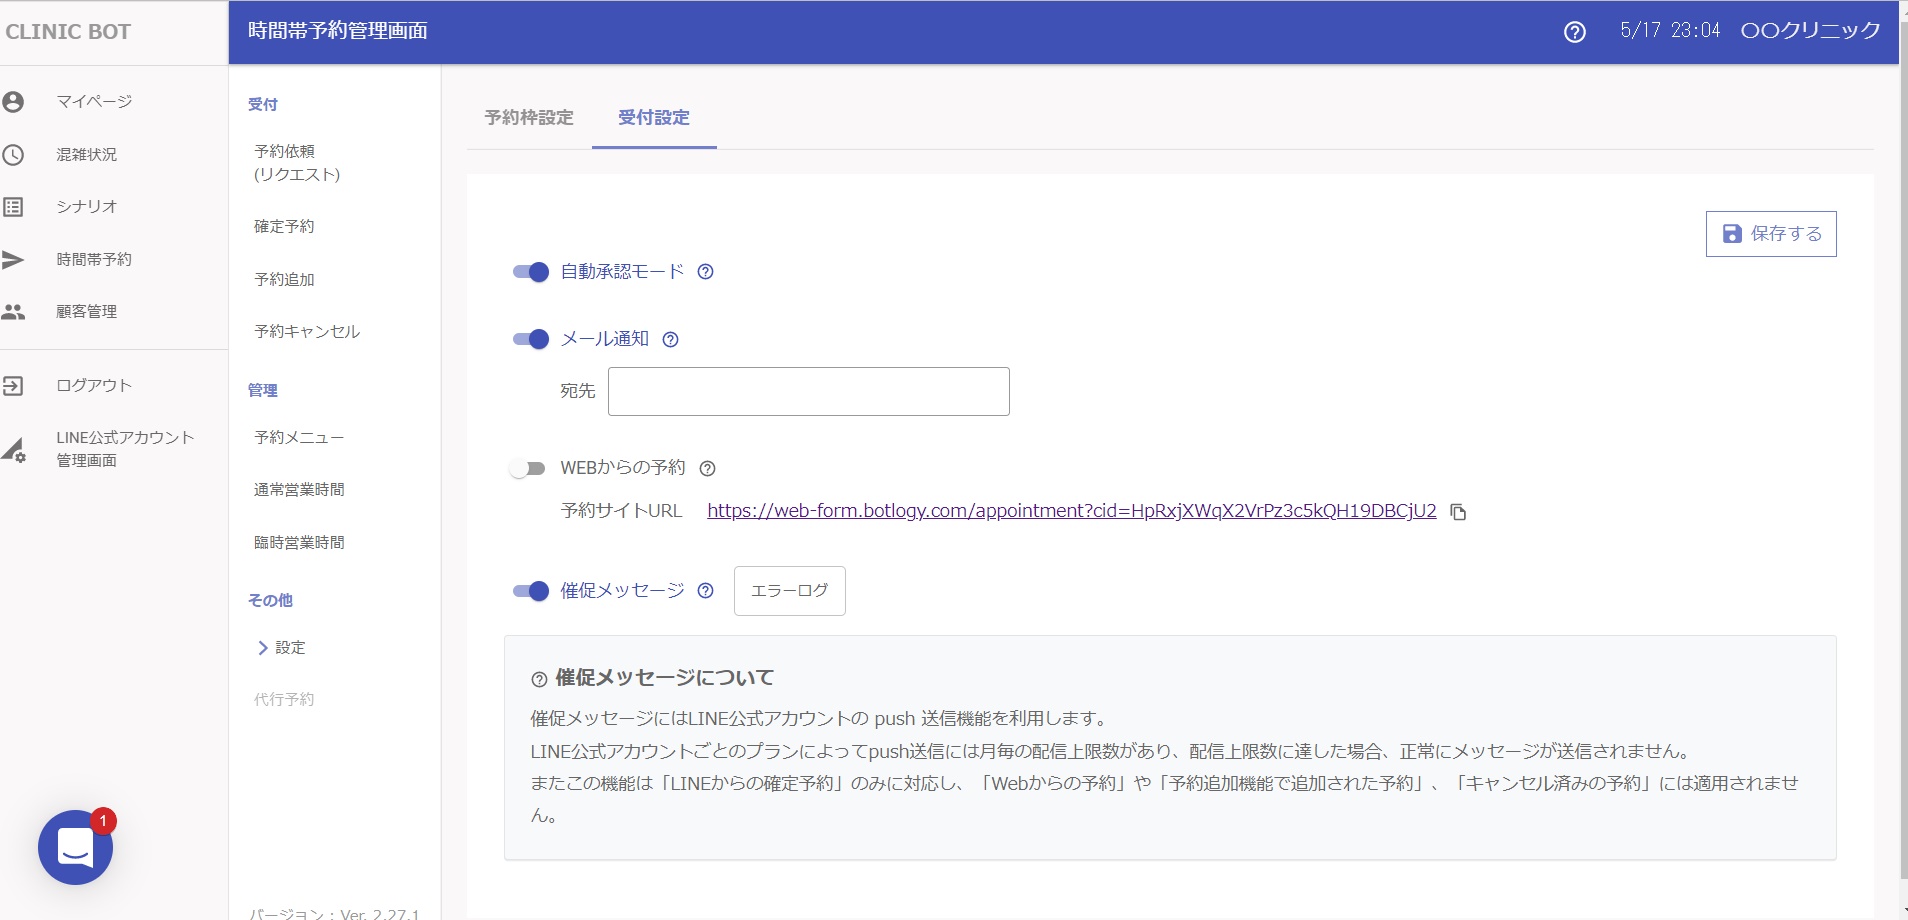1908x920 pixels.
Task: Open the web-form.botlogy.com appointment link
Action: click(1071, 511)
